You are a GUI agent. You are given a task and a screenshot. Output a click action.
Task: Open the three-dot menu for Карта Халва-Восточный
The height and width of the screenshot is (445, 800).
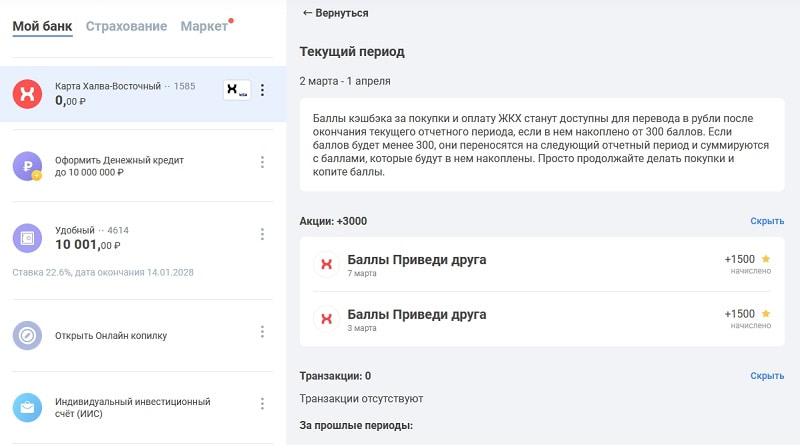[262, 90]
